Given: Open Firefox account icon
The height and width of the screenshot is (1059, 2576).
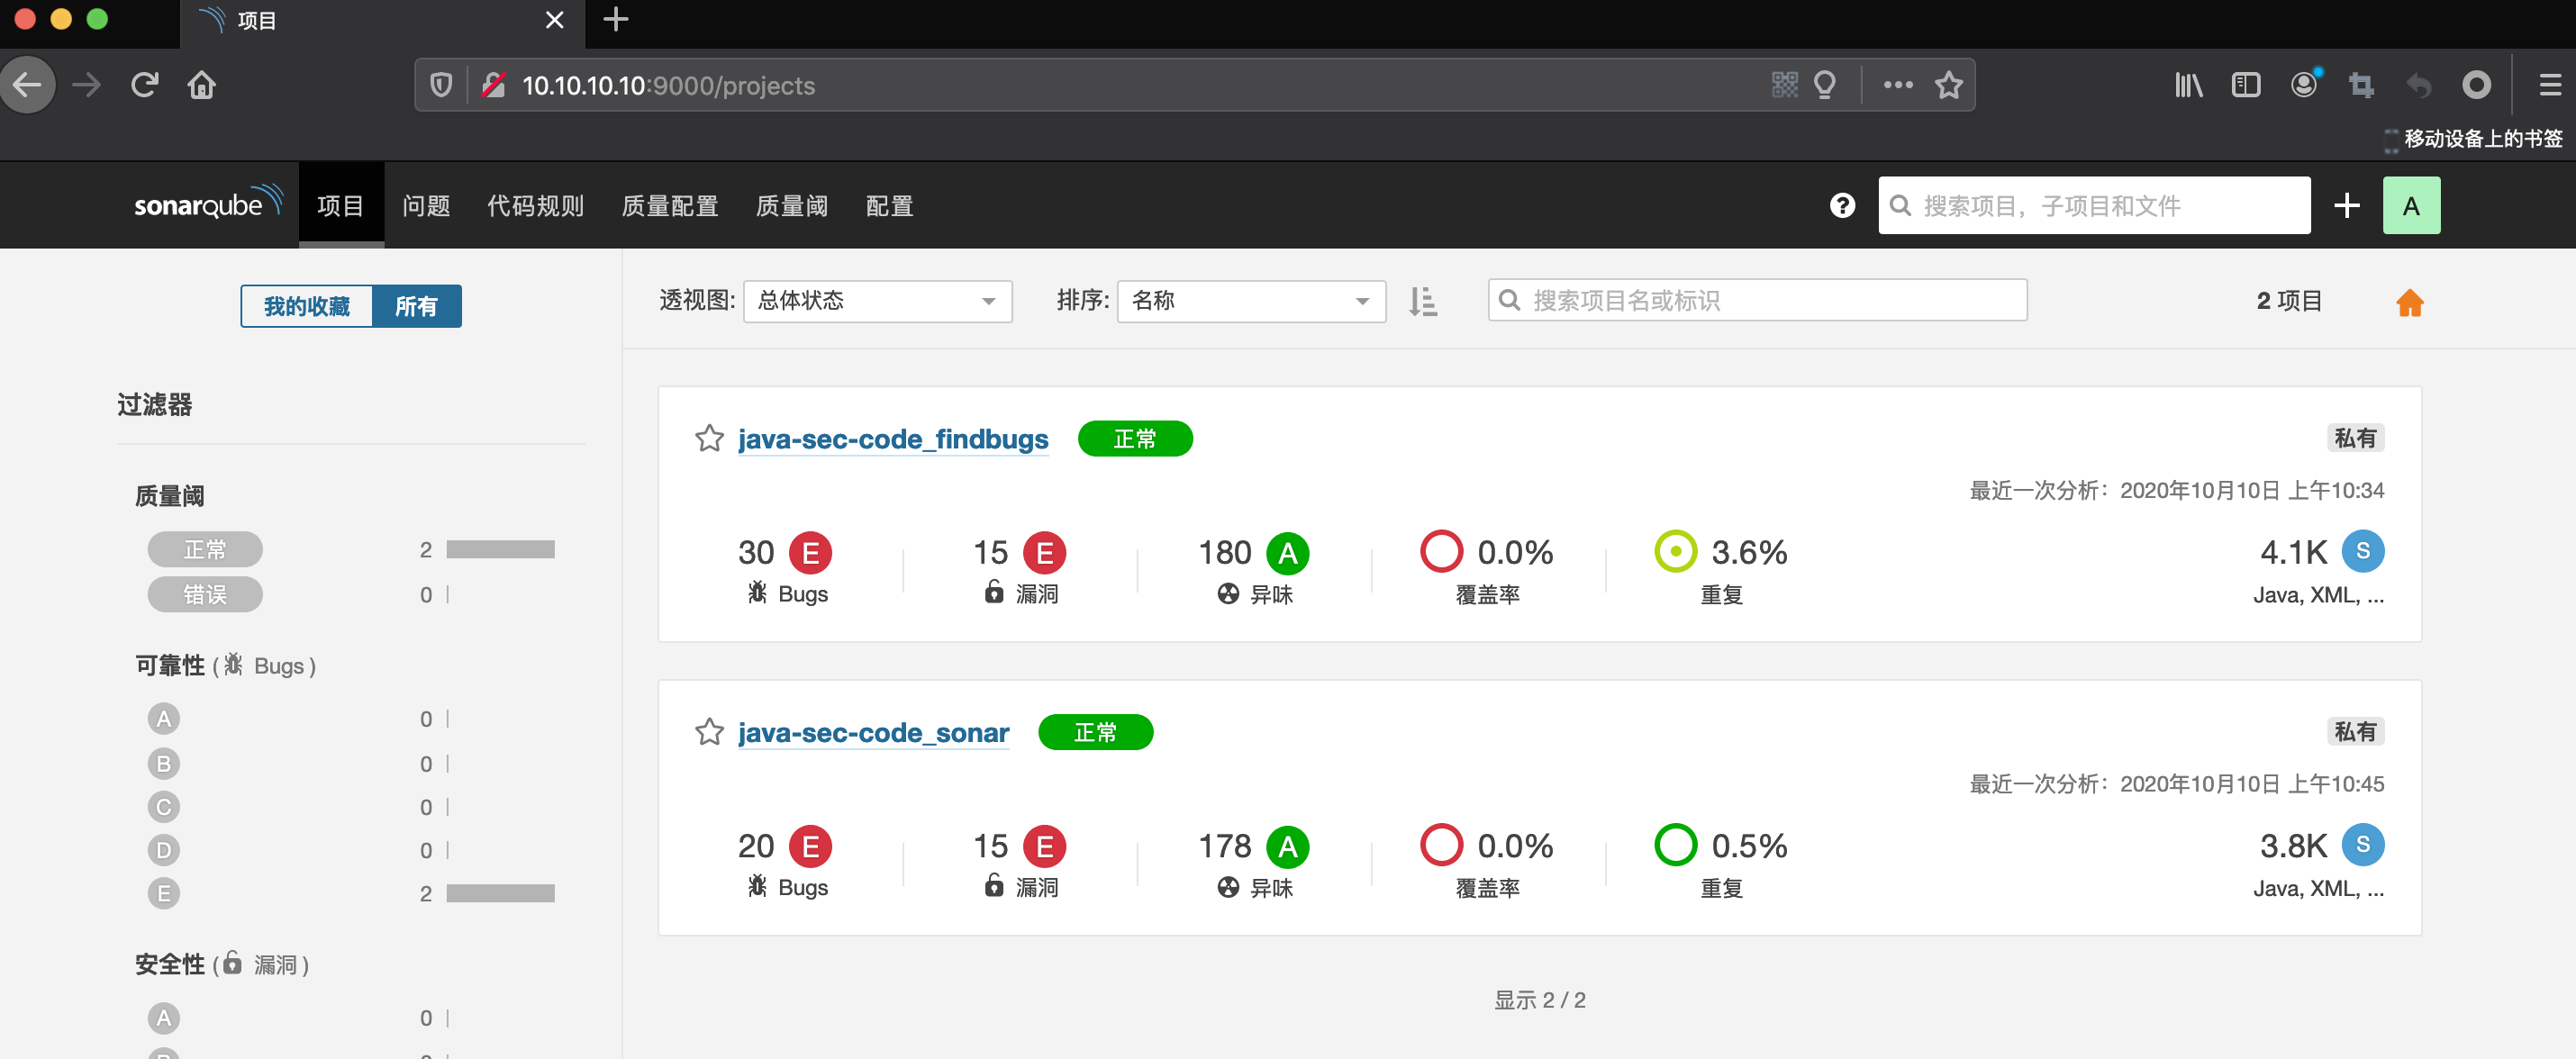Looking at the screenshot, I should [2304, 85].
